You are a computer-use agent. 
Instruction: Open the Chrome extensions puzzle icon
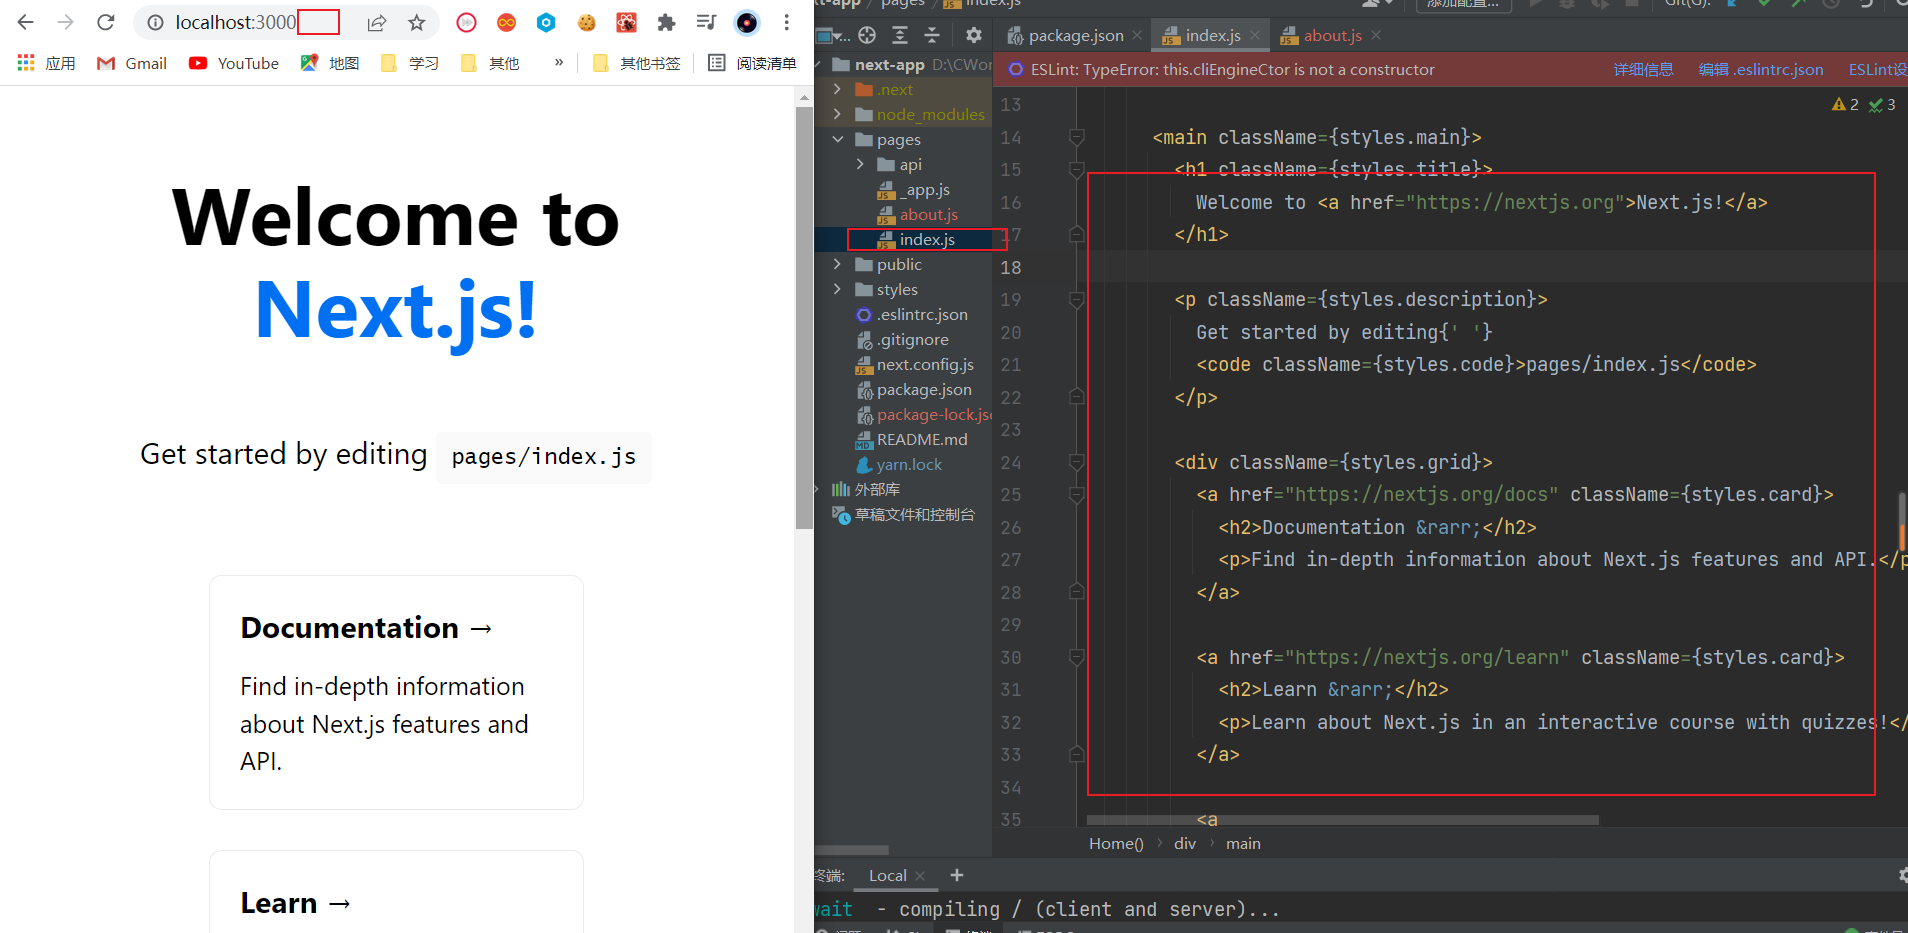tap(666, 22)
